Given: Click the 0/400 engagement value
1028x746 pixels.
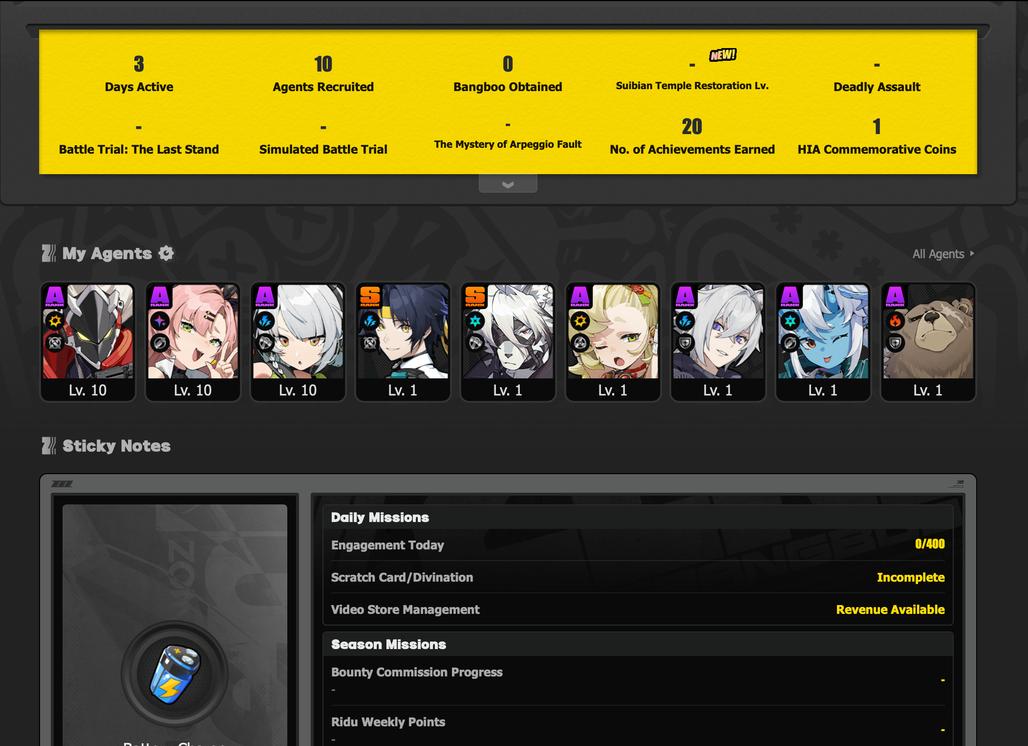Looking at the screenshot, I should (930, 543).
